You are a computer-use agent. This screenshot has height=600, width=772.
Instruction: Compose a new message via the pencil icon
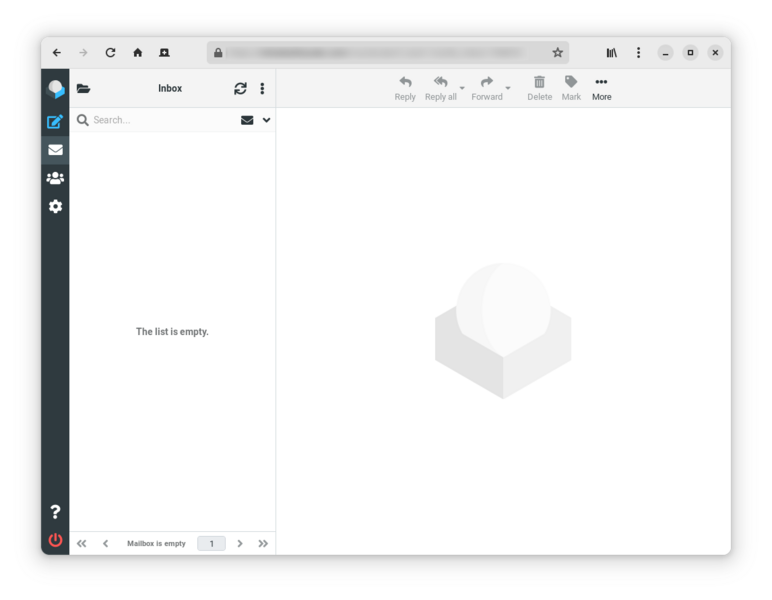(55, 121)
